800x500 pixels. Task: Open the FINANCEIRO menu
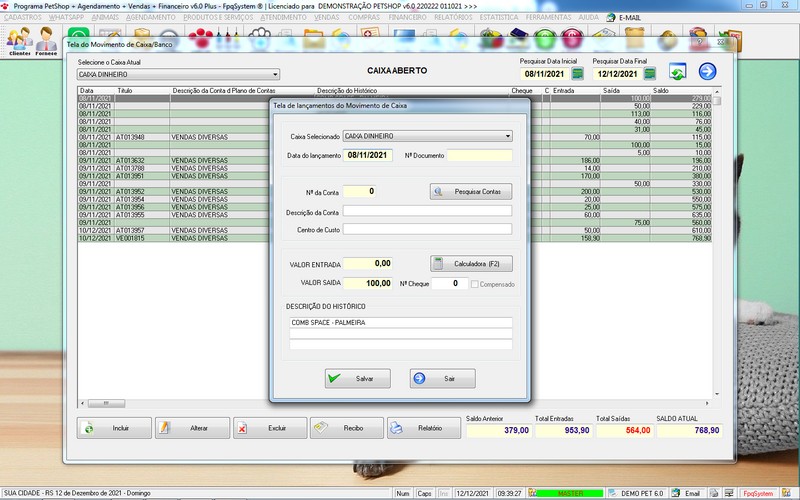coord(407,17)
